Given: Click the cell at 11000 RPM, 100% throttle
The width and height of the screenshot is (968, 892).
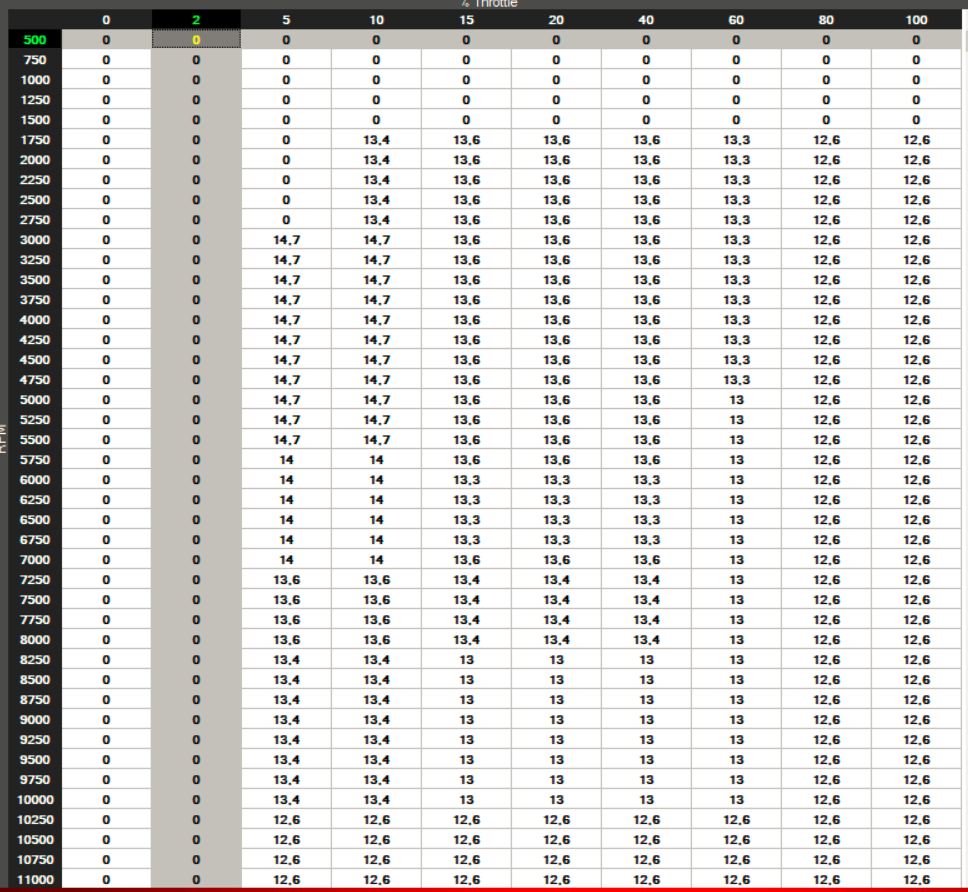Looking at the screenshot, I should (916, 880).
